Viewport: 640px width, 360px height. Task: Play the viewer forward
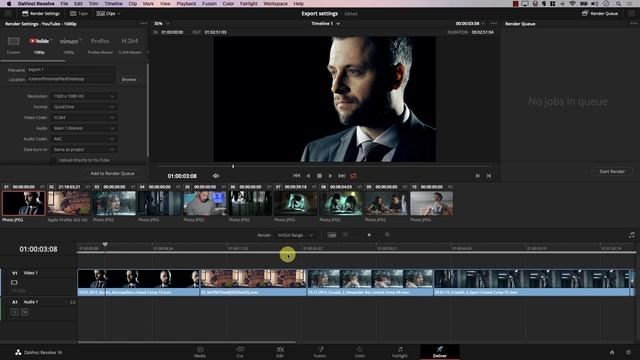330,176
